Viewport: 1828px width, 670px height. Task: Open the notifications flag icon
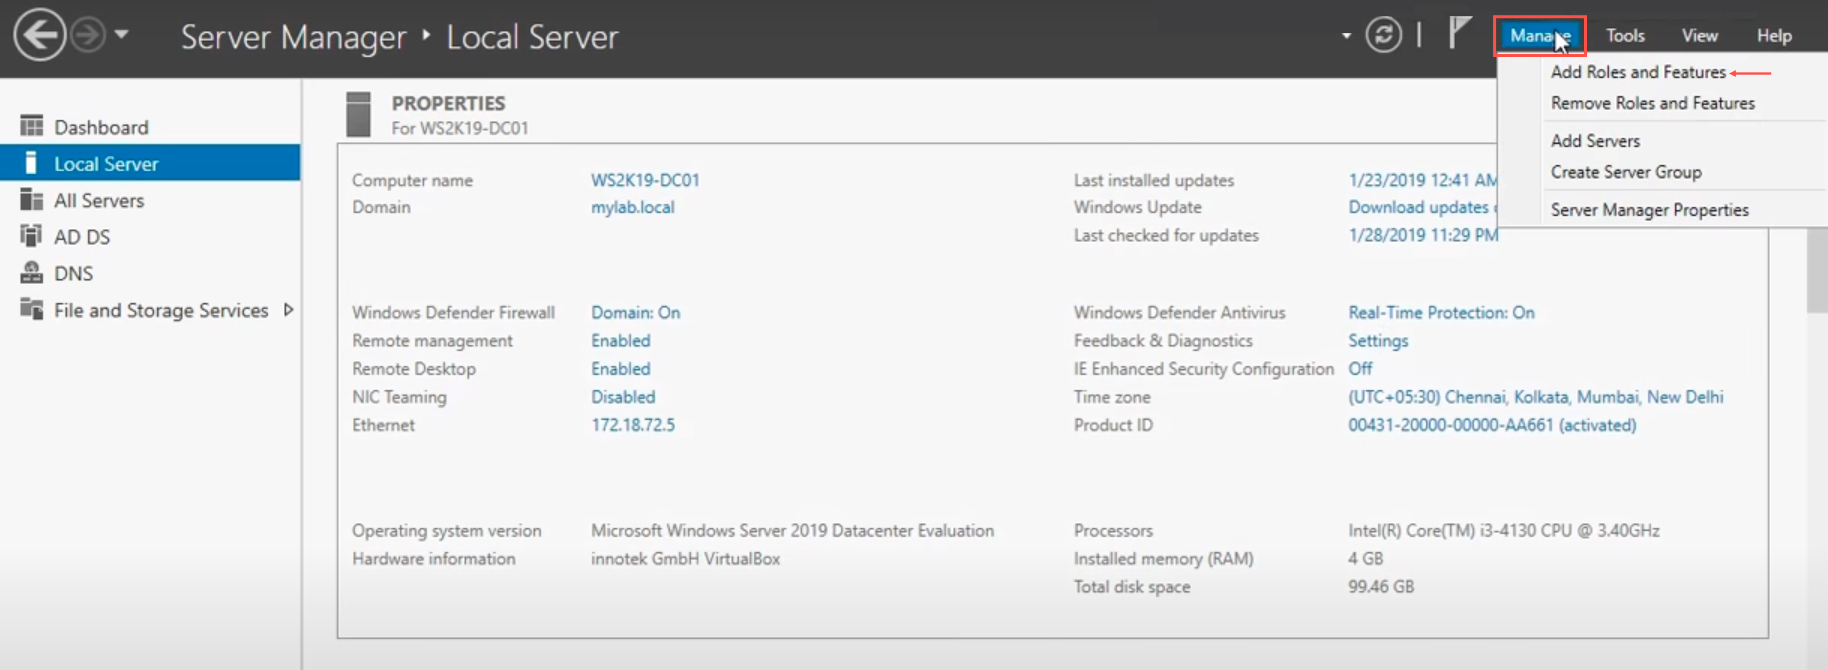point(1459,34)
